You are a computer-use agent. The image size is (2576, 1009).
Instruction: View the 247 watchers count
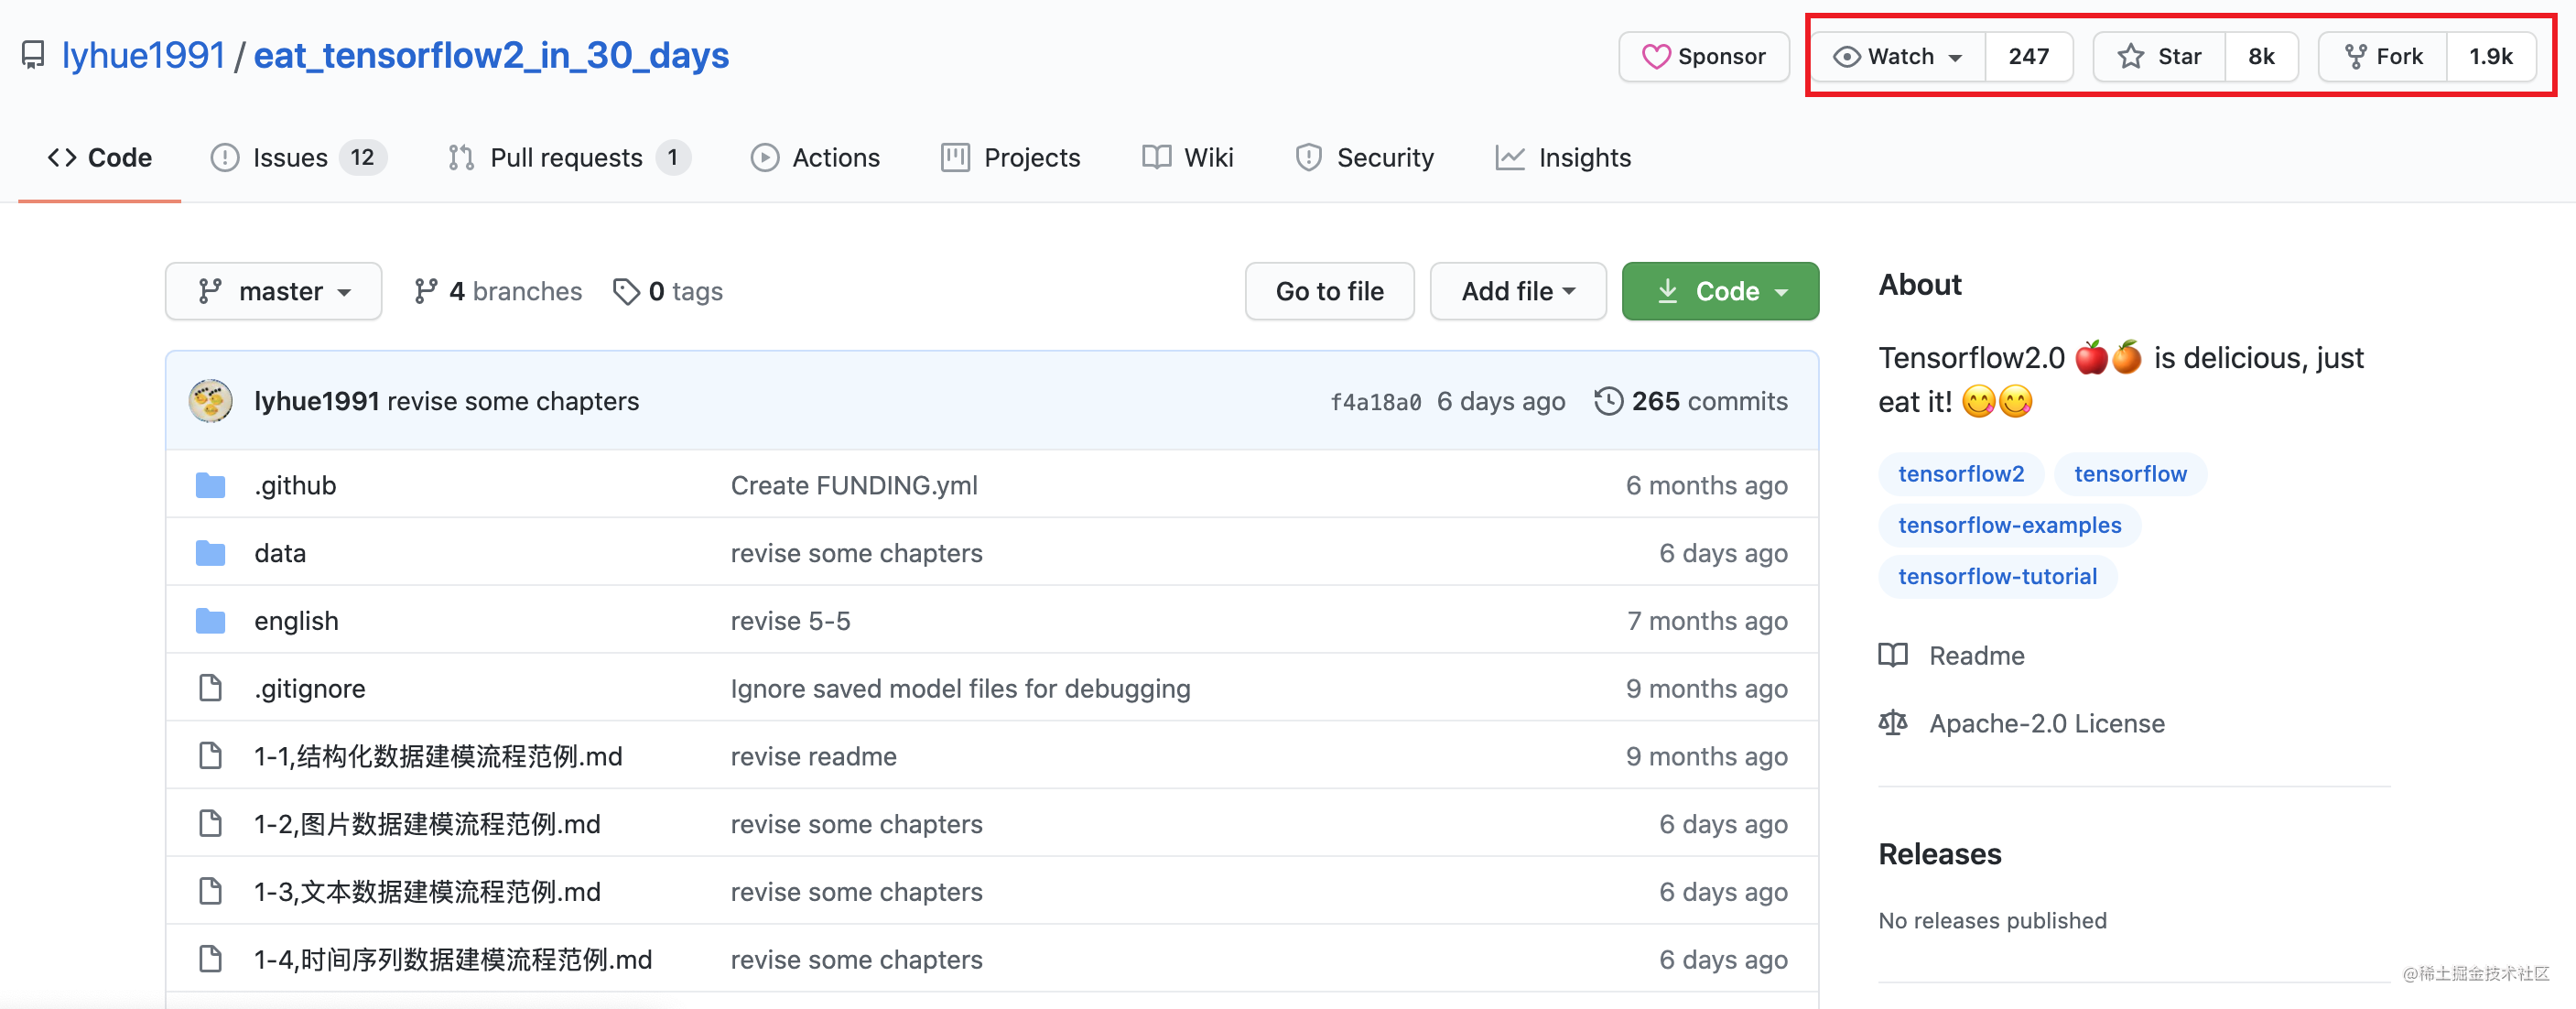pyautogui.click(x=2028, y=57)
